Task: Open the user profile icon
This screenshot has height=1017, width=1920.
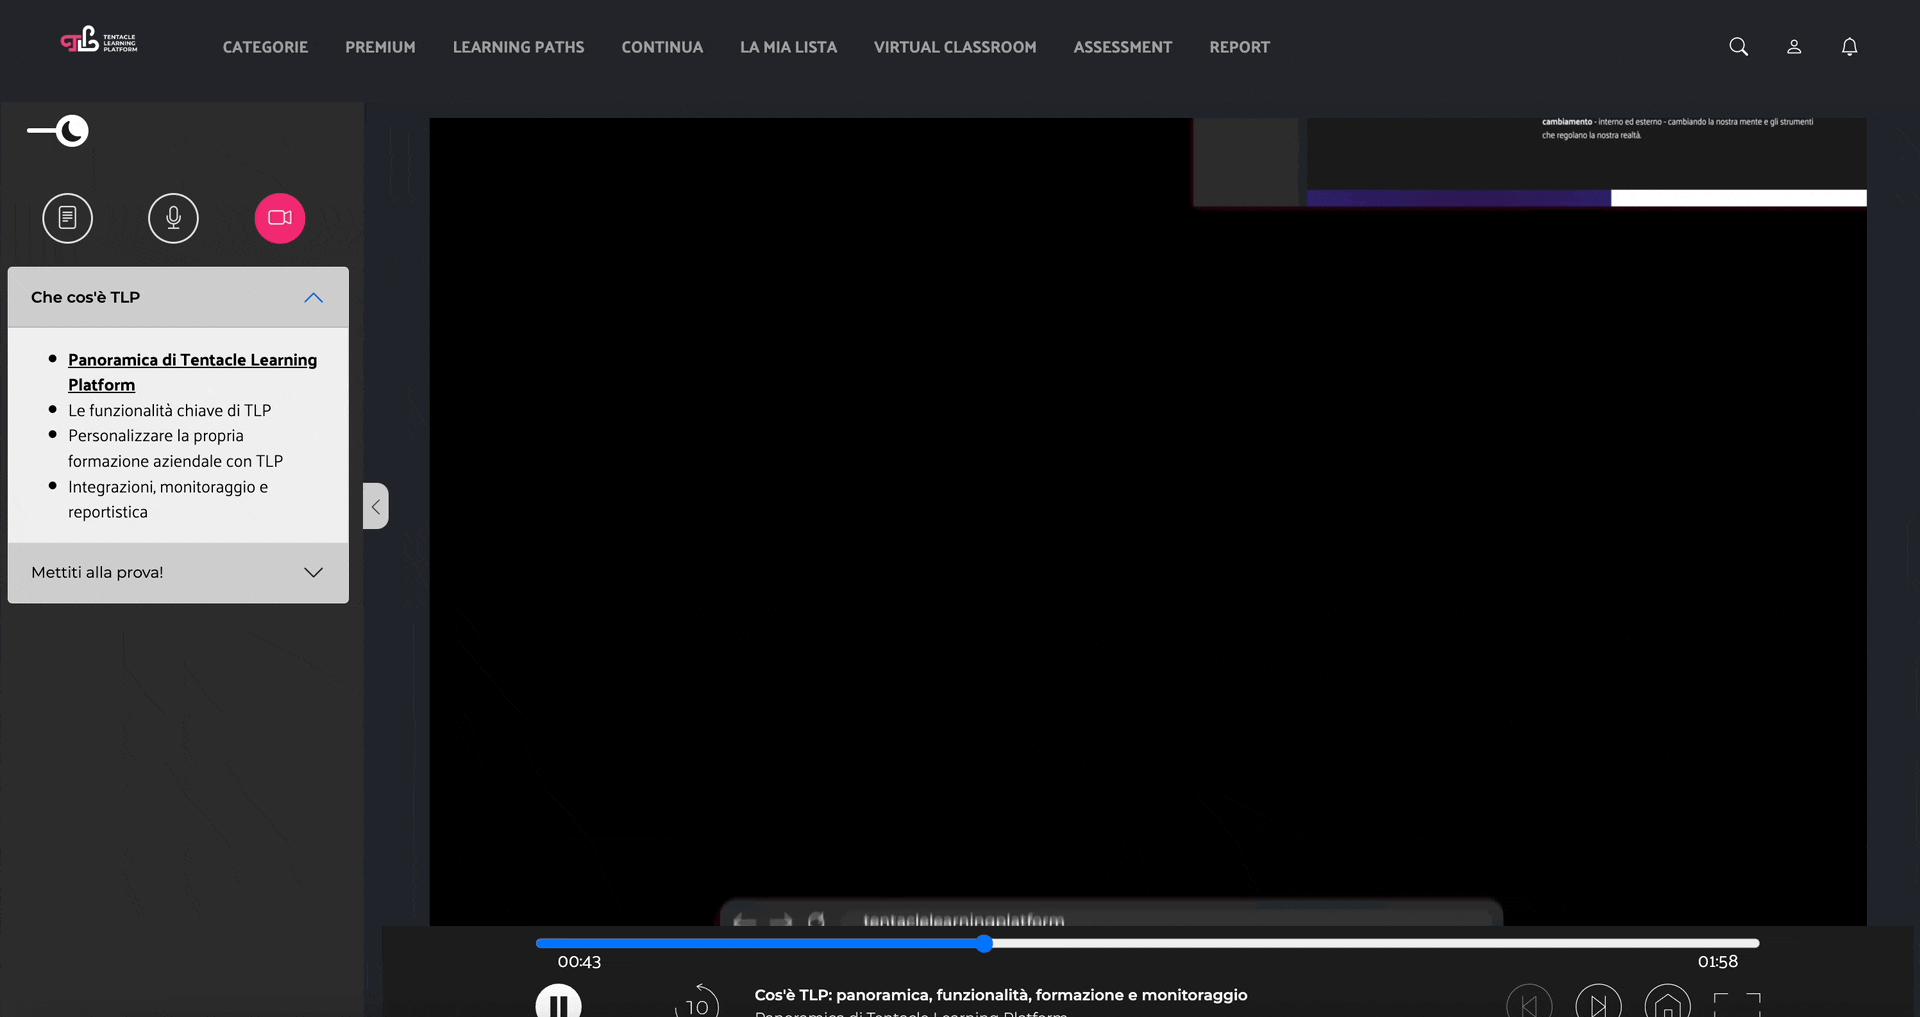Action: pyautogui.click(x=1794, y=47)
